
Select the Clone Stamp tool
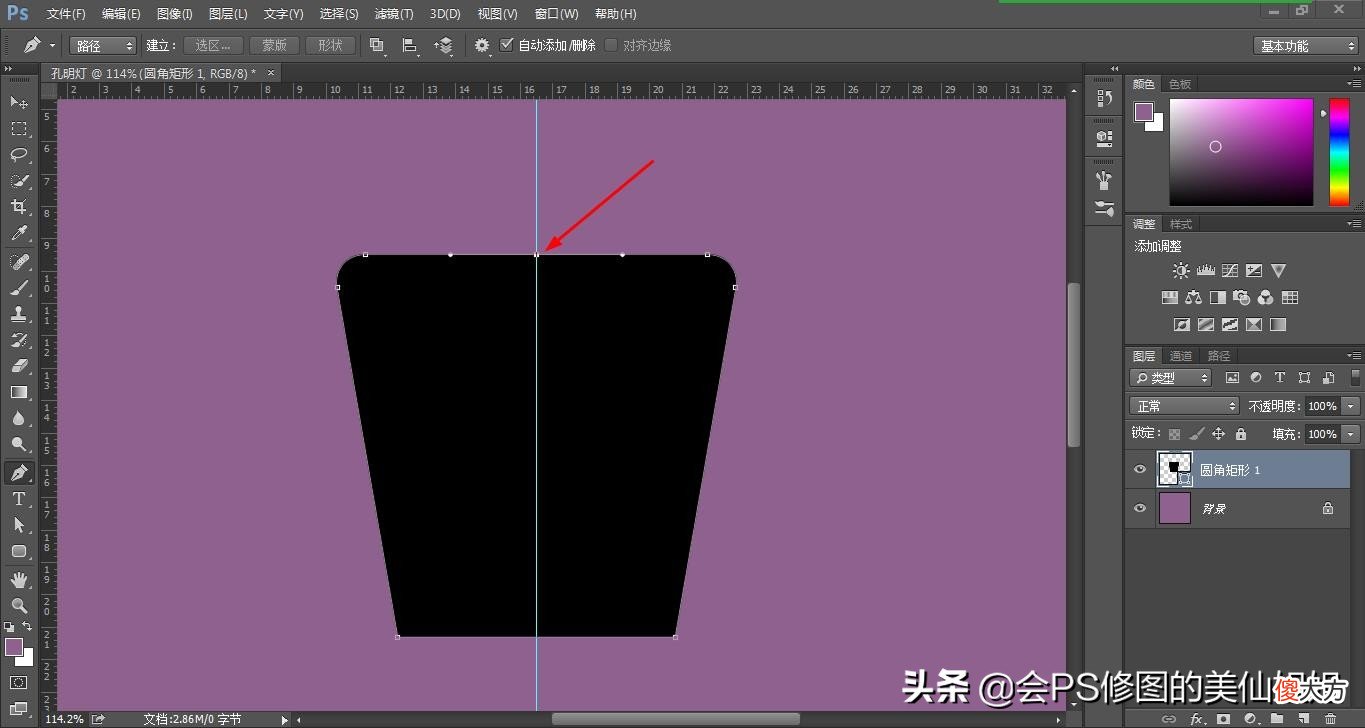19,314
